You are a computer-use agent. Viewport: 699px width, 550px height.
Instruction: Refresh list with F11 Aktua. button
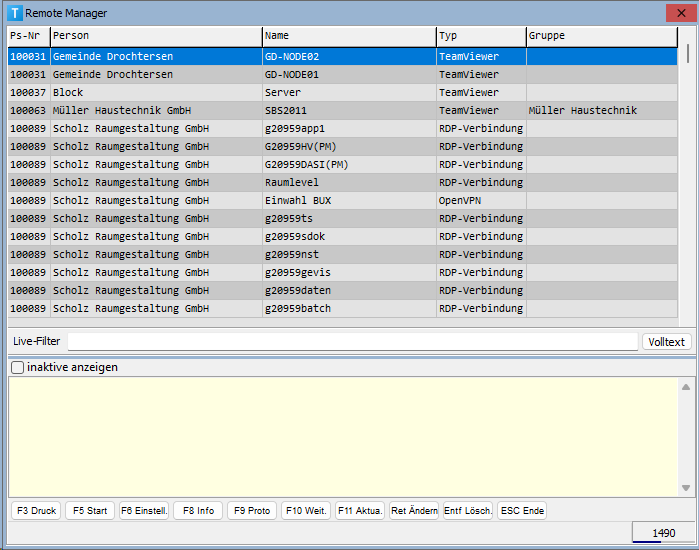click(x=360, y=511)
